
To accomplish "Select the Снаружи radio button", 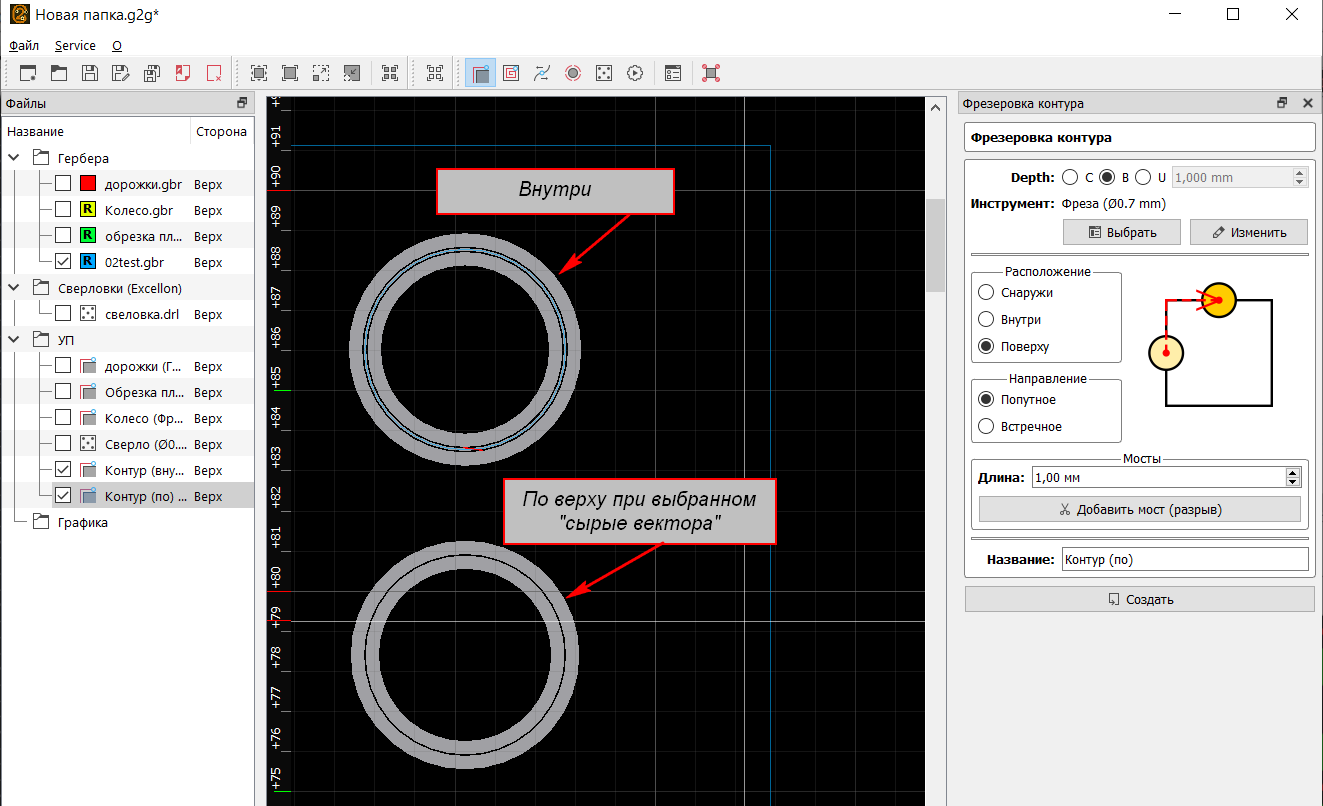I will (986, 293).
